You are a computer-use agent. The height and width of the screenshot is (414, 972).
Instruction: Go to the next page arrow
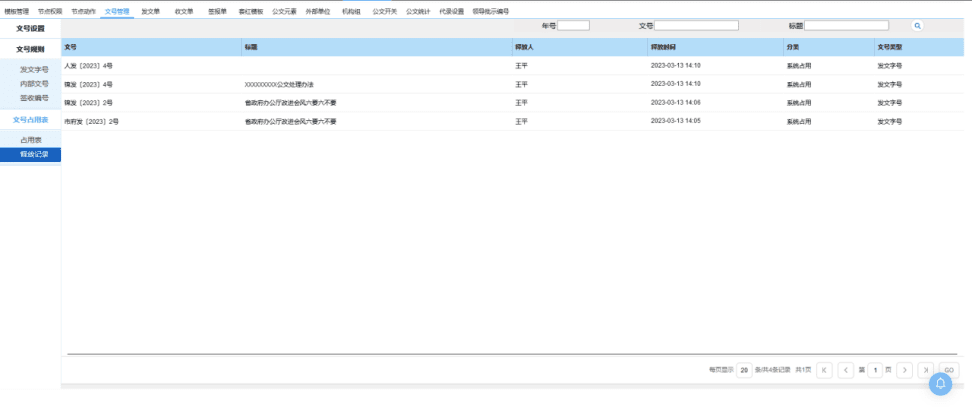coord(904,370)
